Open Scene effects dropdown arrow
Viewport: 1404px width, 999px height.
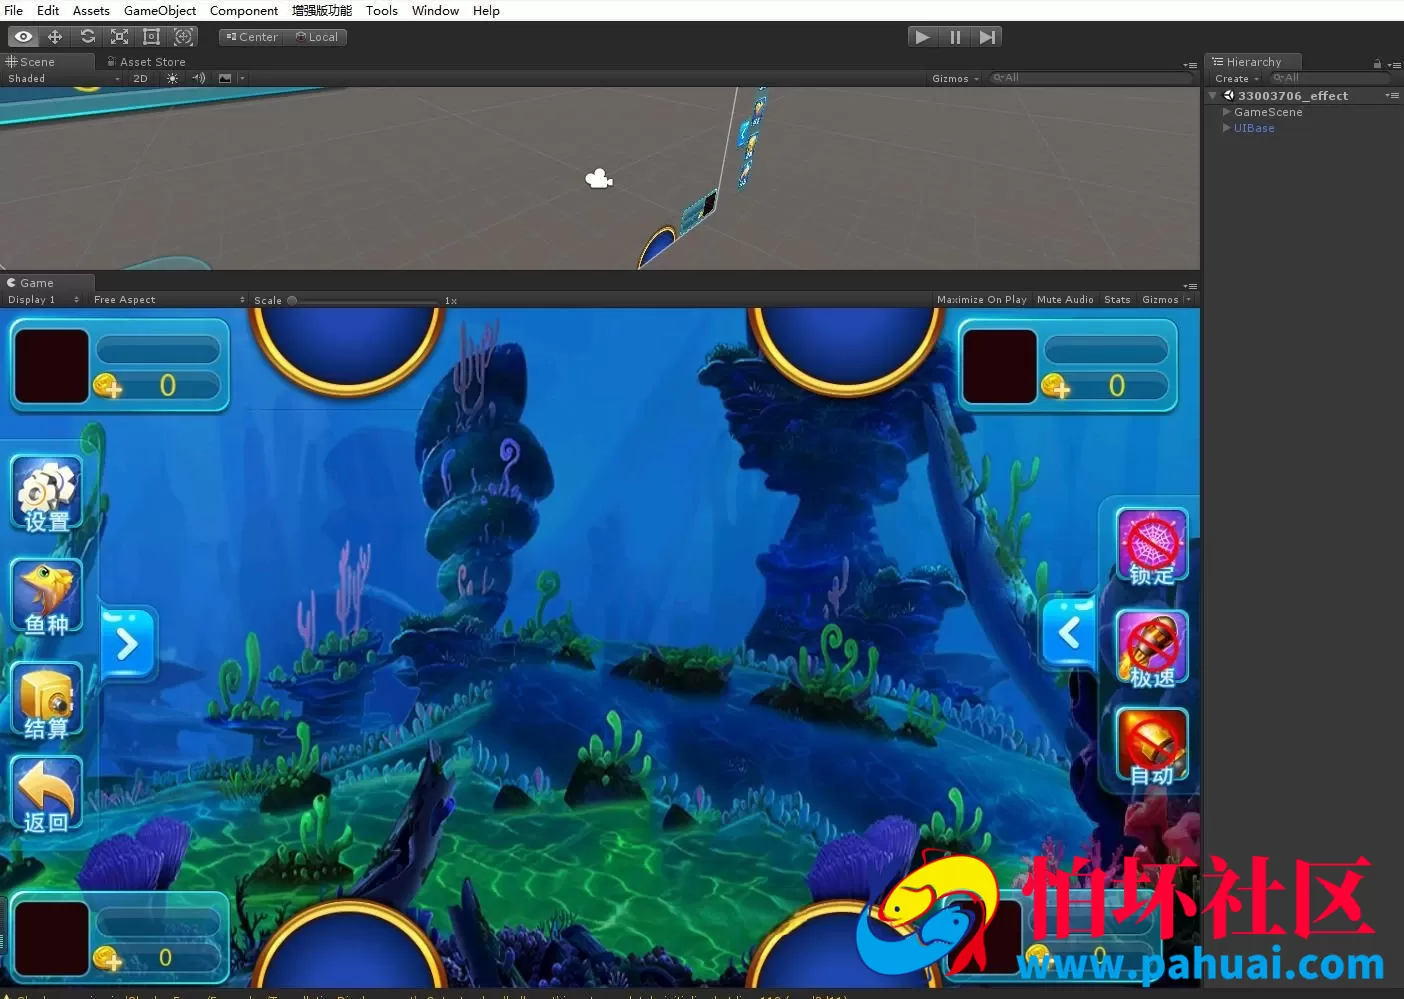[242, 78]
